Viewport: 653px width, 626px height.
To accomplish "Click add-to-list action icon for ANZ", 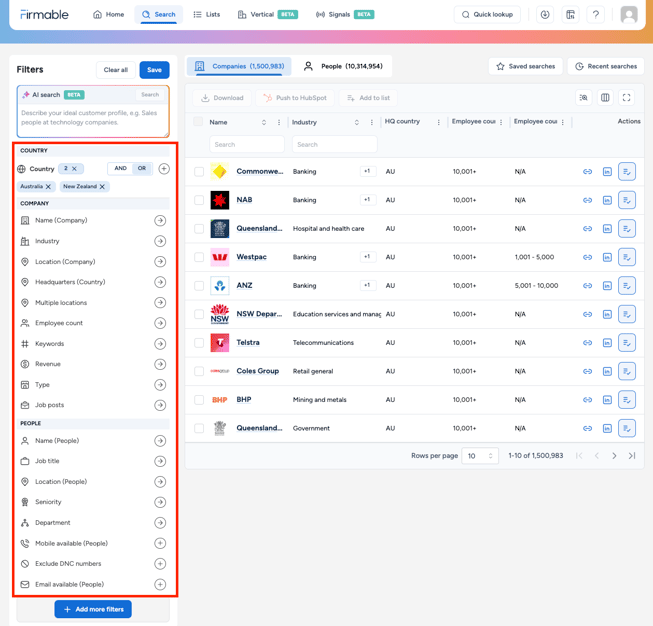I will pos(627,286).
